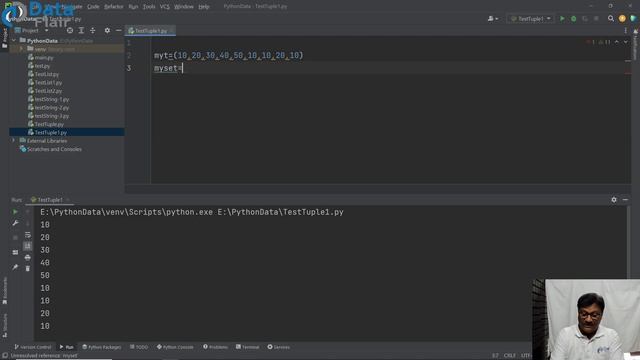Open the Run menu
This screenshot has width=640, height=360.
tap(133, 7)
